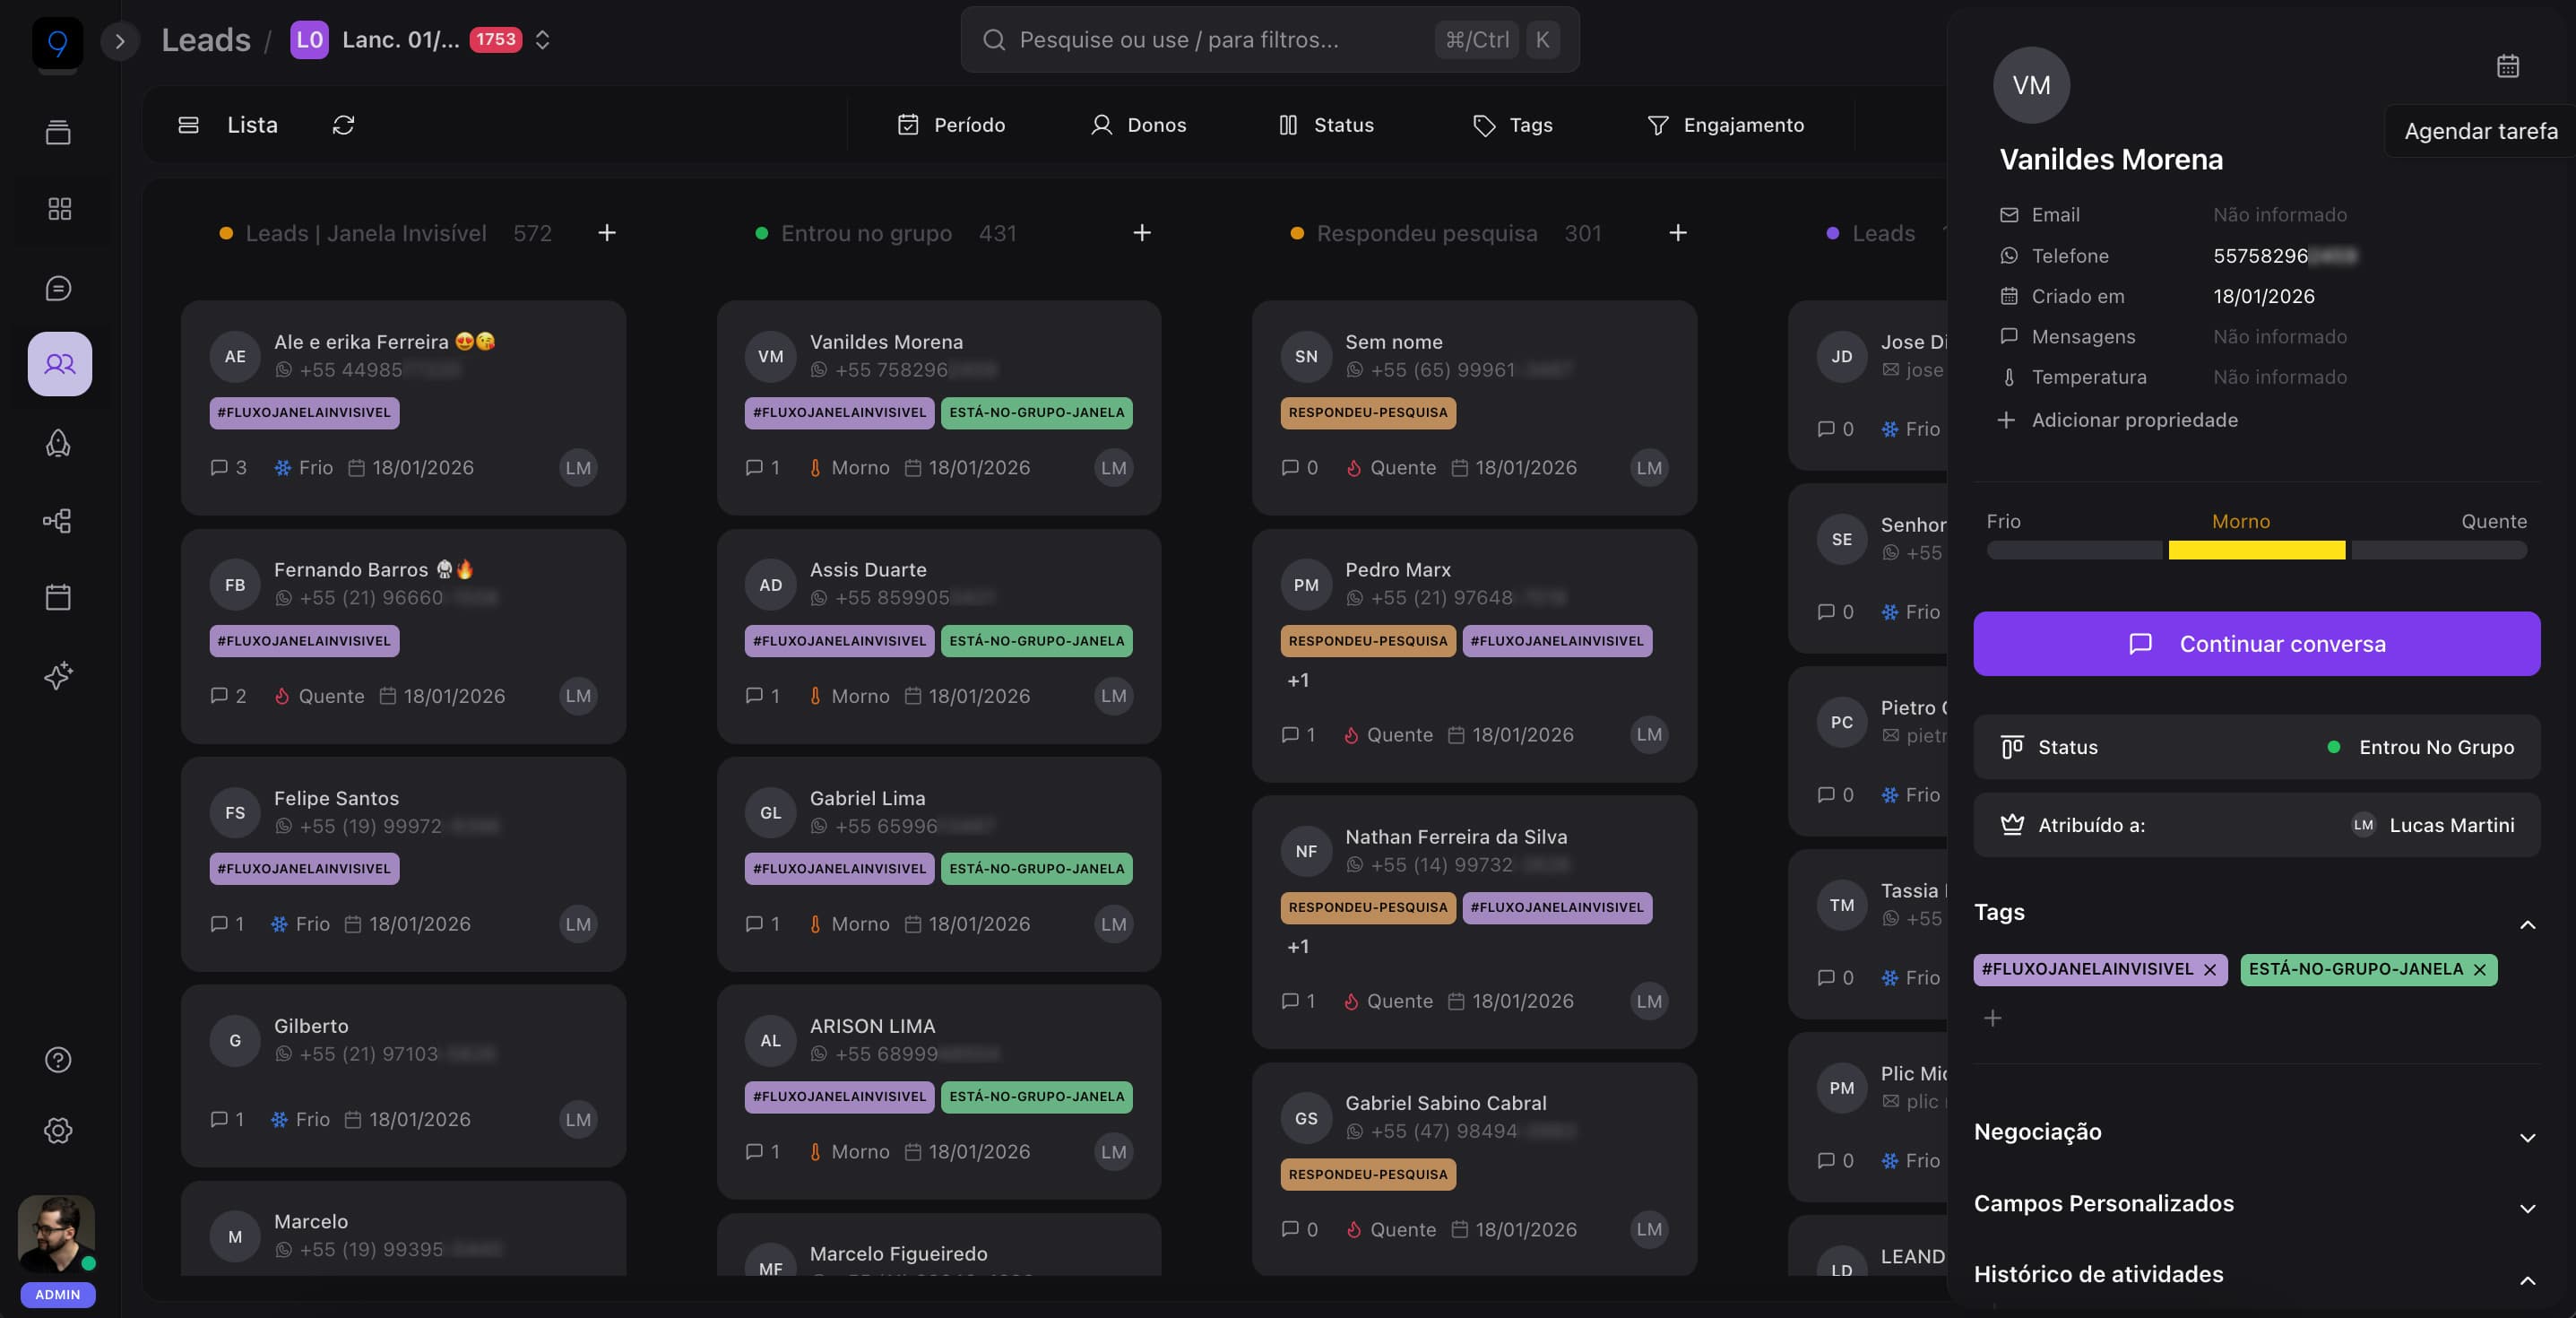
Task: Click the Temperatura Não informado value
Action: 2279,377
